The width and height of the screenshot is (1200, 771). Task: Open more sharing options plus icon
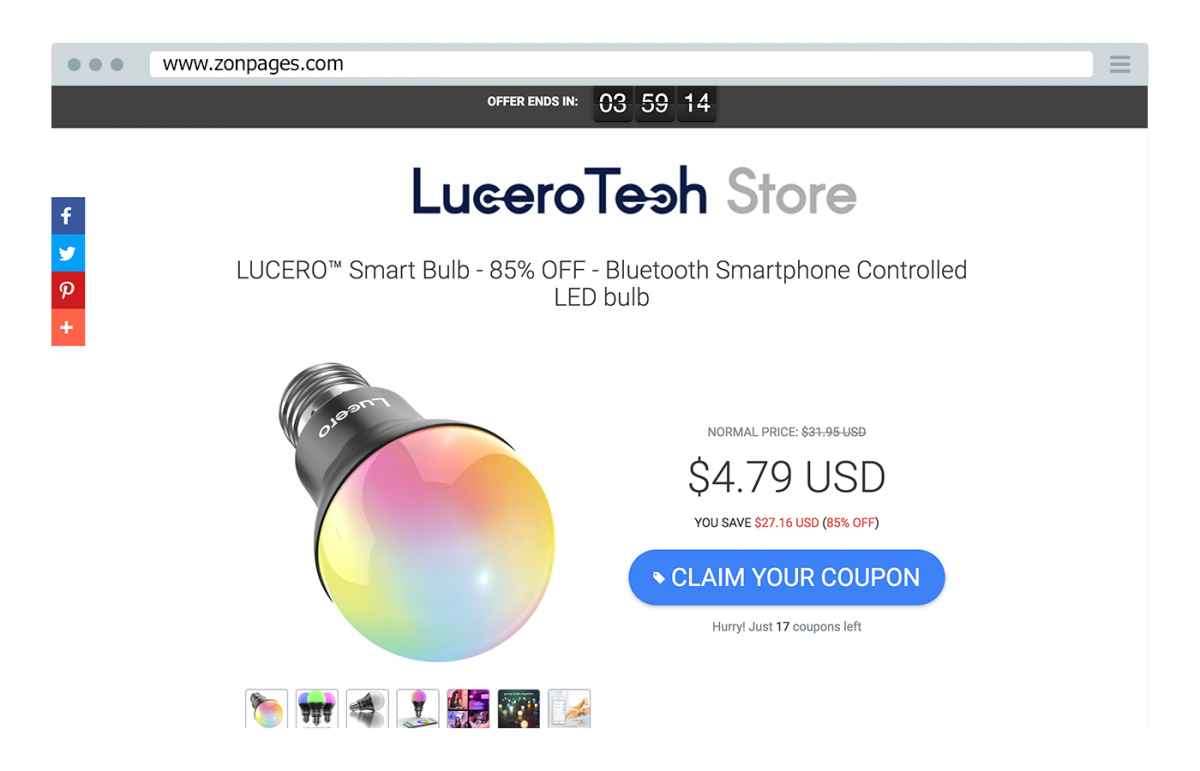(68, 327)
